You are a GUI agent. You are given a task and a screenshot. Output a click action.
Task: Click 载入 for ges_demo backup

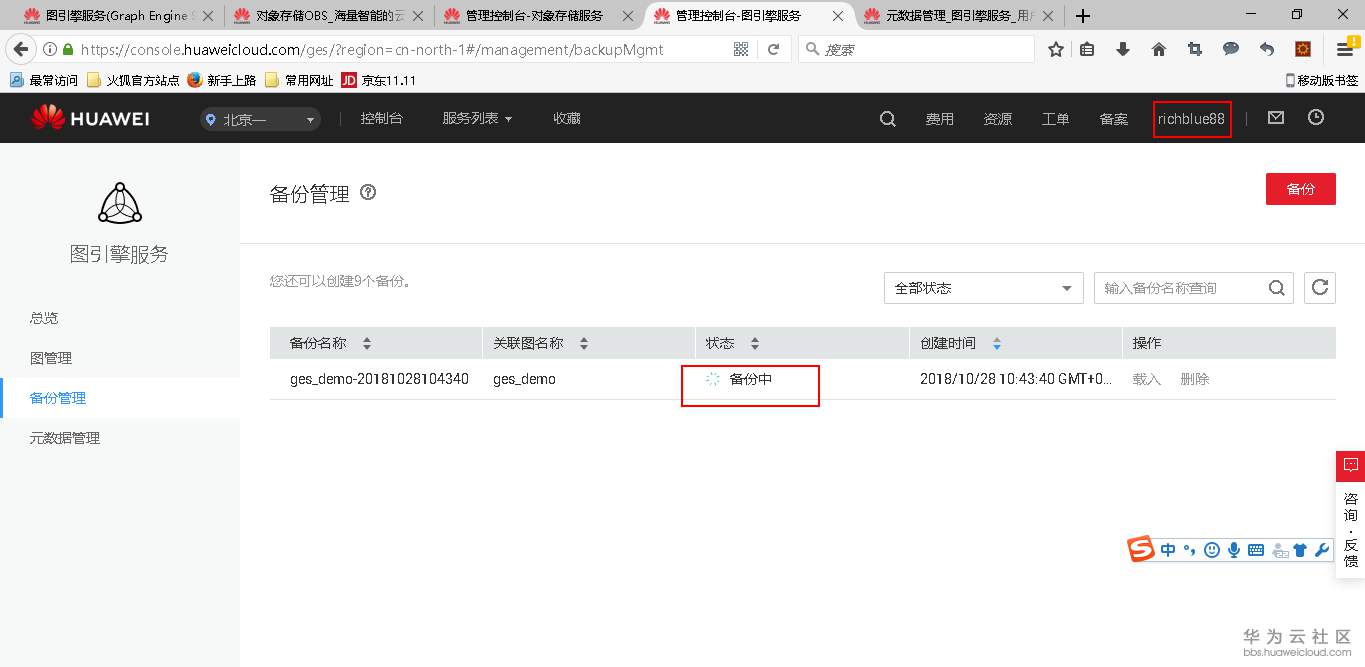point(1146,379)
